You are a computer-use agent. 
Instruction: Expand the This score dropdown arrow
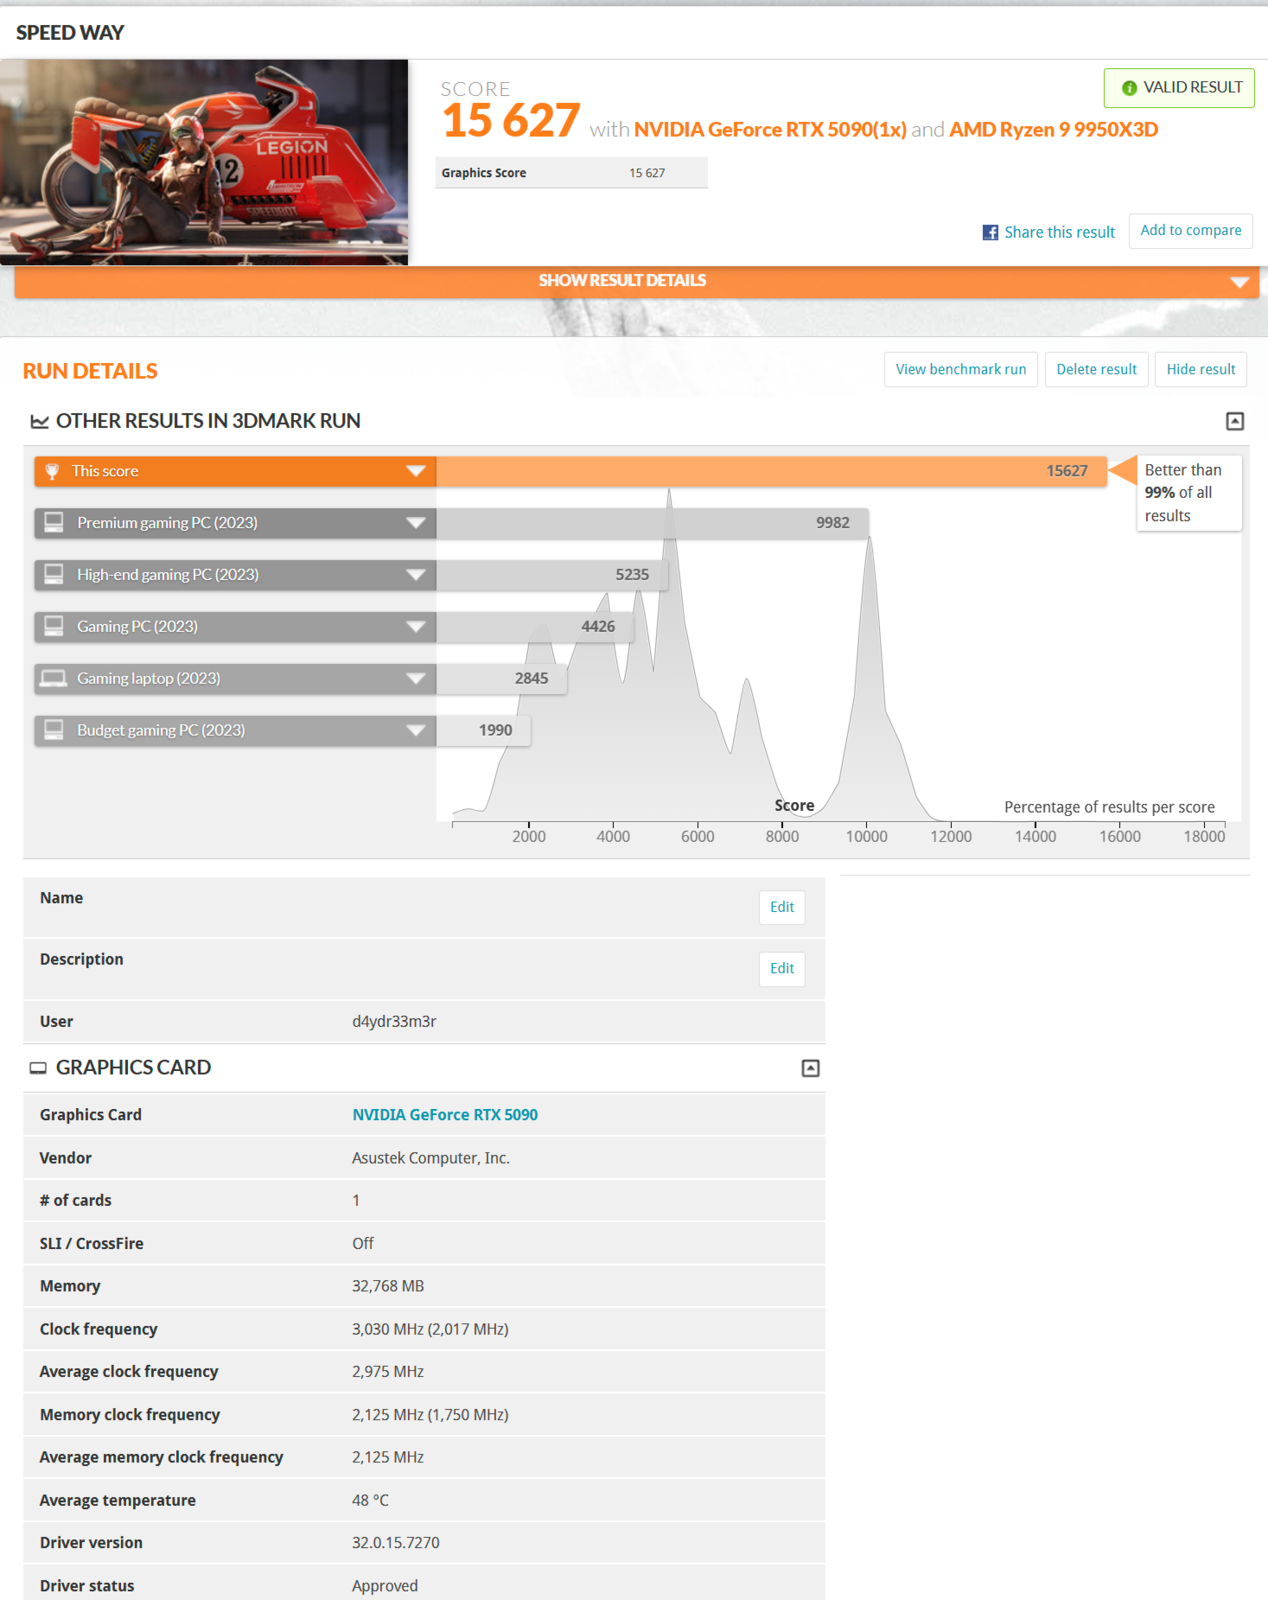click(x=416, y=471)
